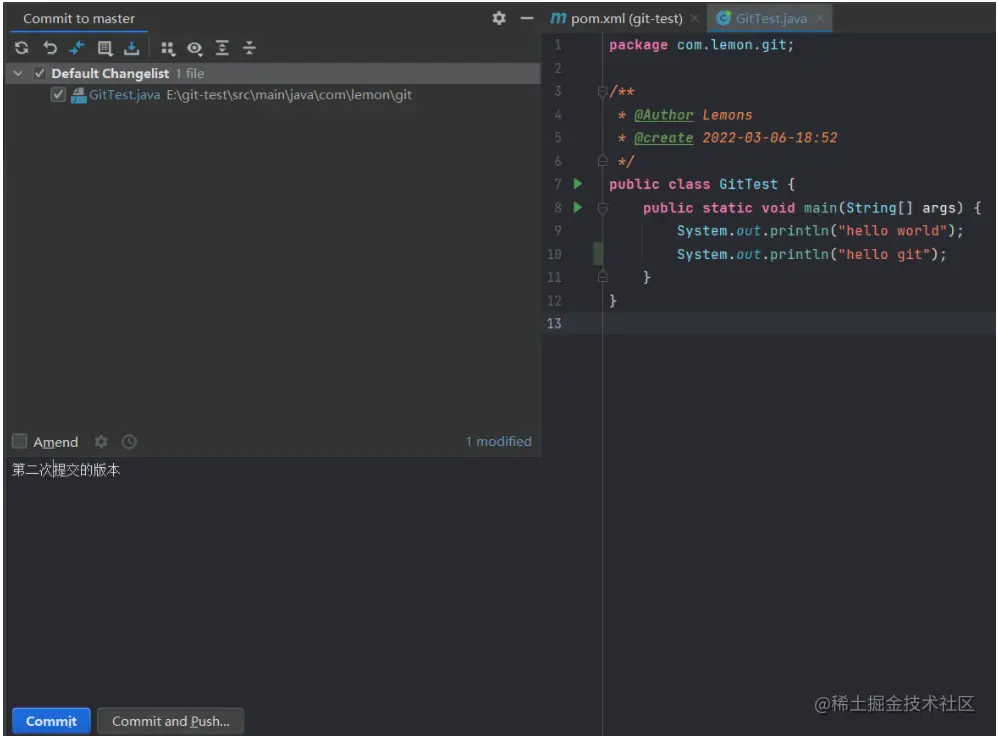Click the @Author tag in Javadoc
Viewport: 998px width, 737px height.
tap(663, 115)
